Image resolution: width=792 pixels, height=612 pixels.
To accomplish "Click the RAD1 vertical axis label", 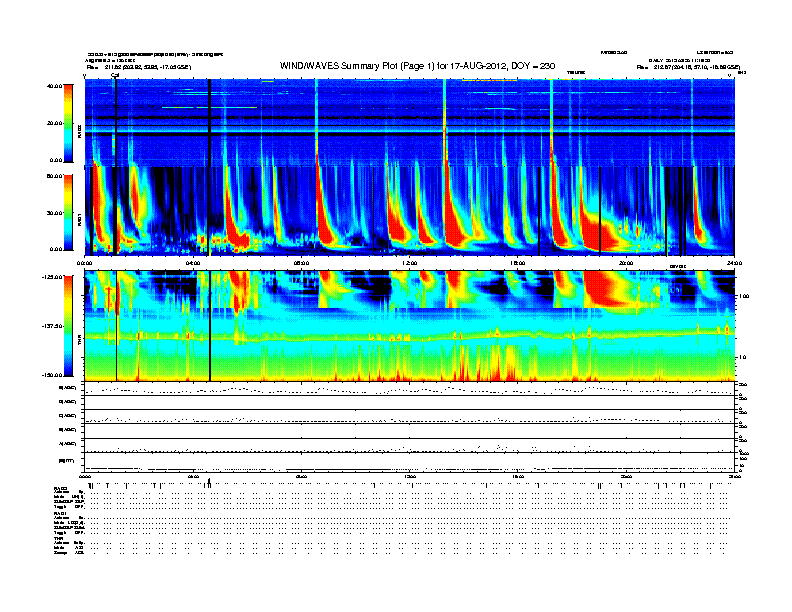I will click(x=79, y=219).
